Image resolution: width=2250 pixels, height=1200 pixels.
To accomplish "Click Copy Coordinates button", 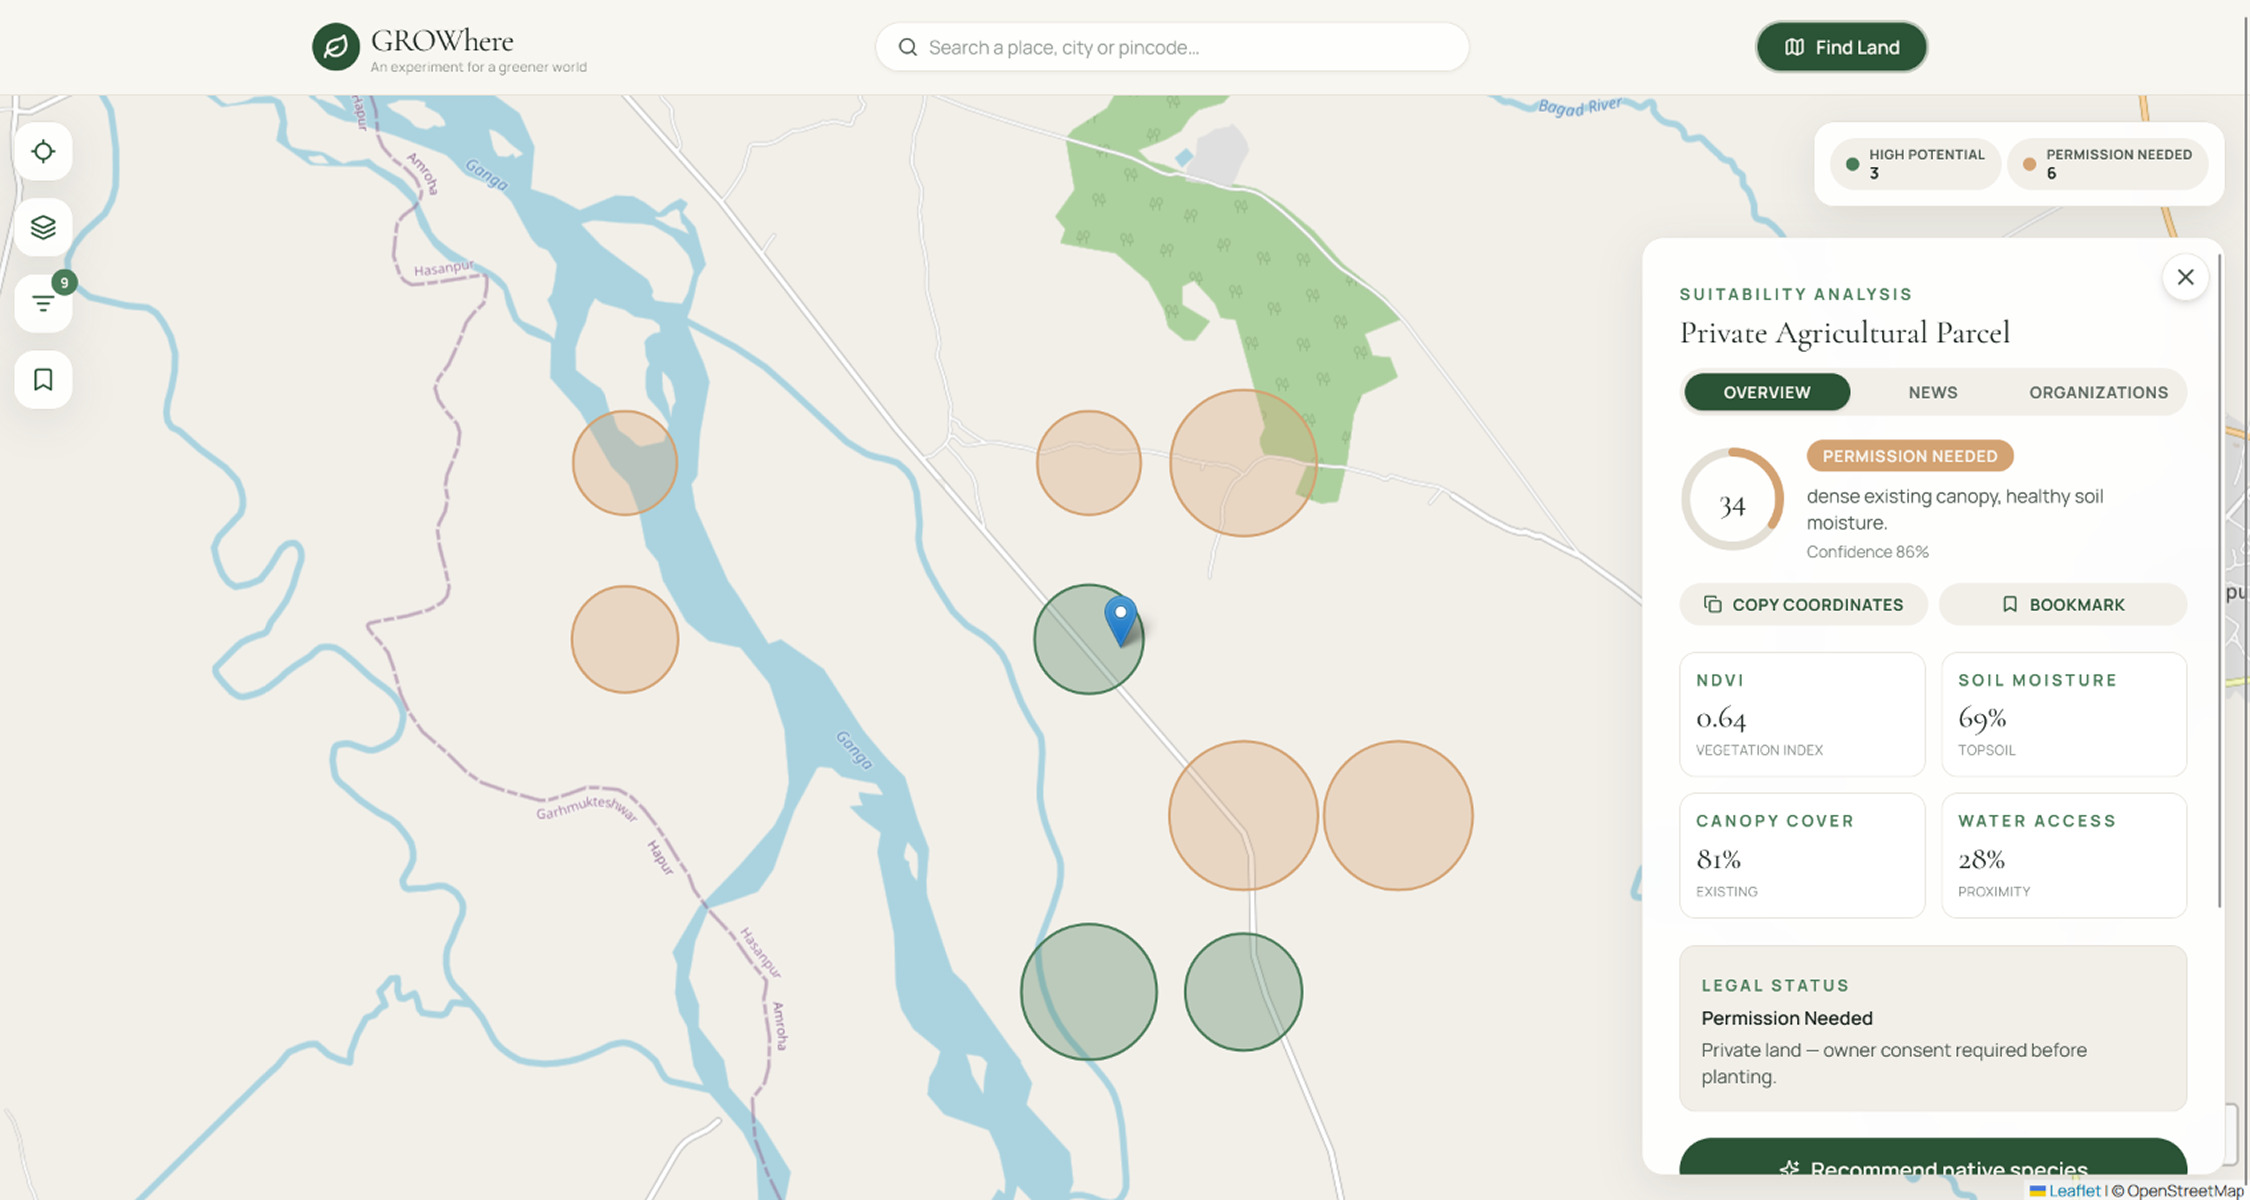I will [x=1803, y=604].
